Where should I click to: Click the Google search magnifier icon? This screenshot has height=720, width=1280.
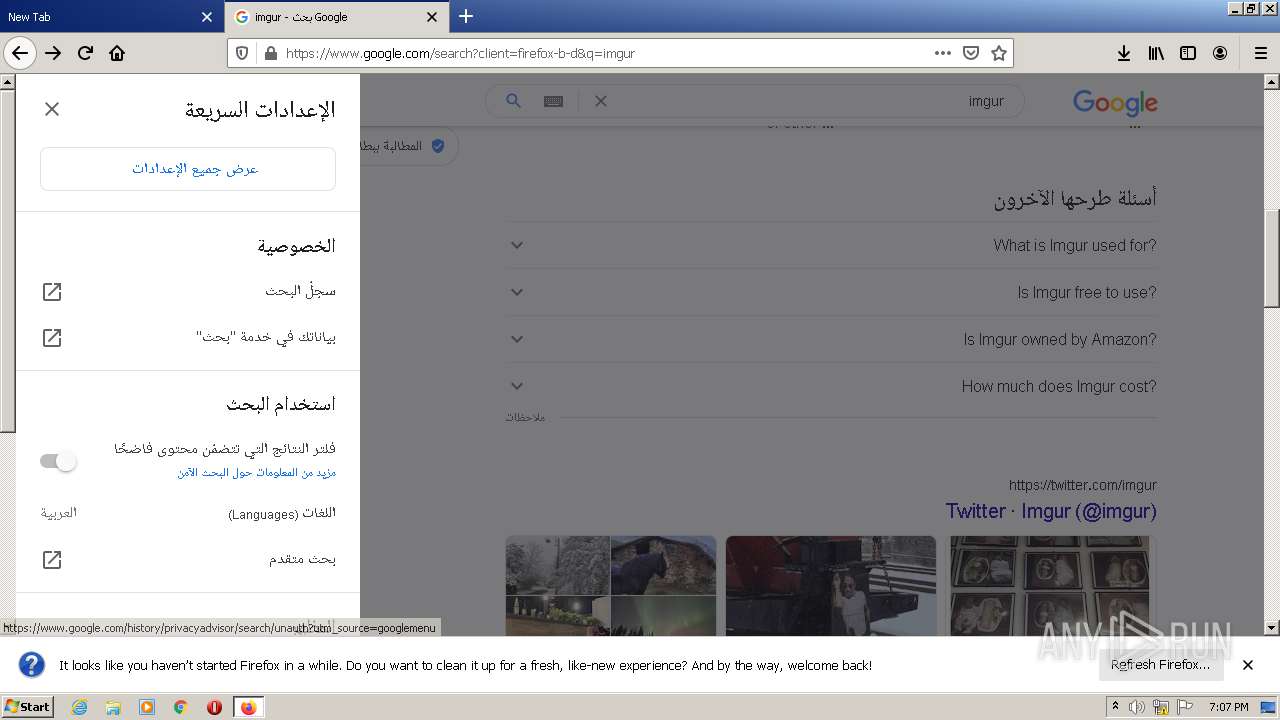[513, 101]
